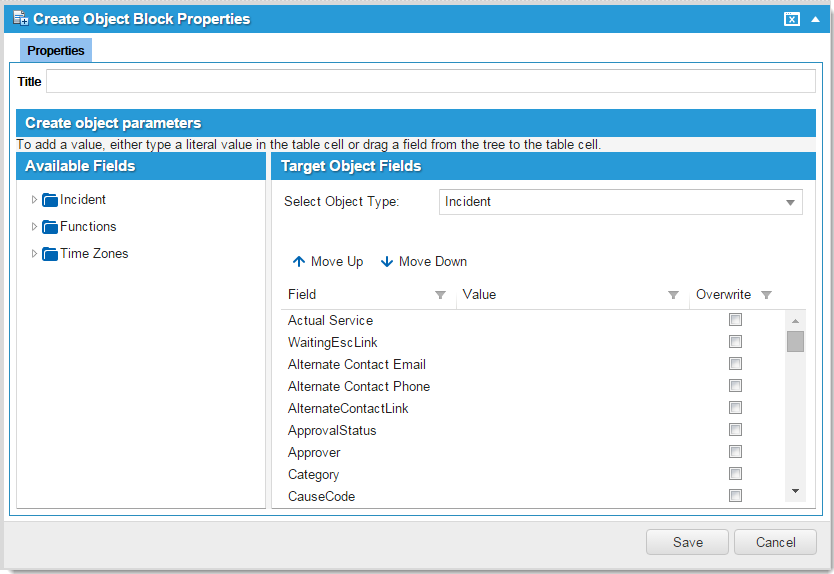Check Overwrite box for Alternate Contact Email
The height and width of the screenshot is (574, 834).
735,364
